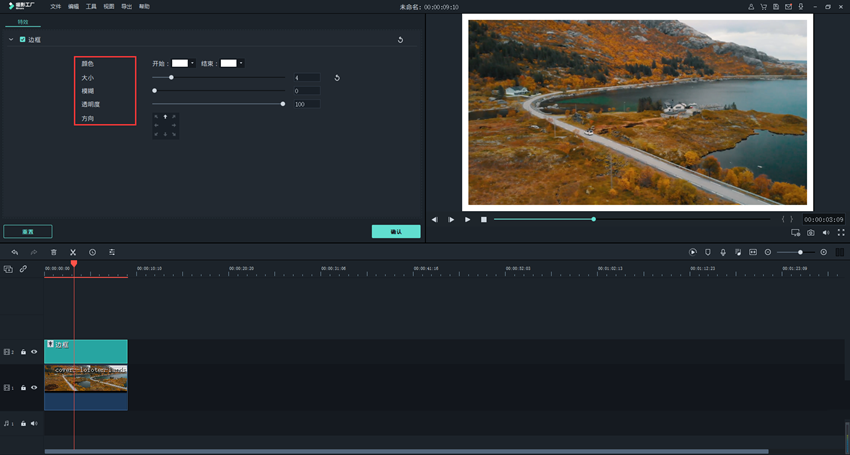Open the account user icon in title bar
The image size is (850, 455).
751,7
